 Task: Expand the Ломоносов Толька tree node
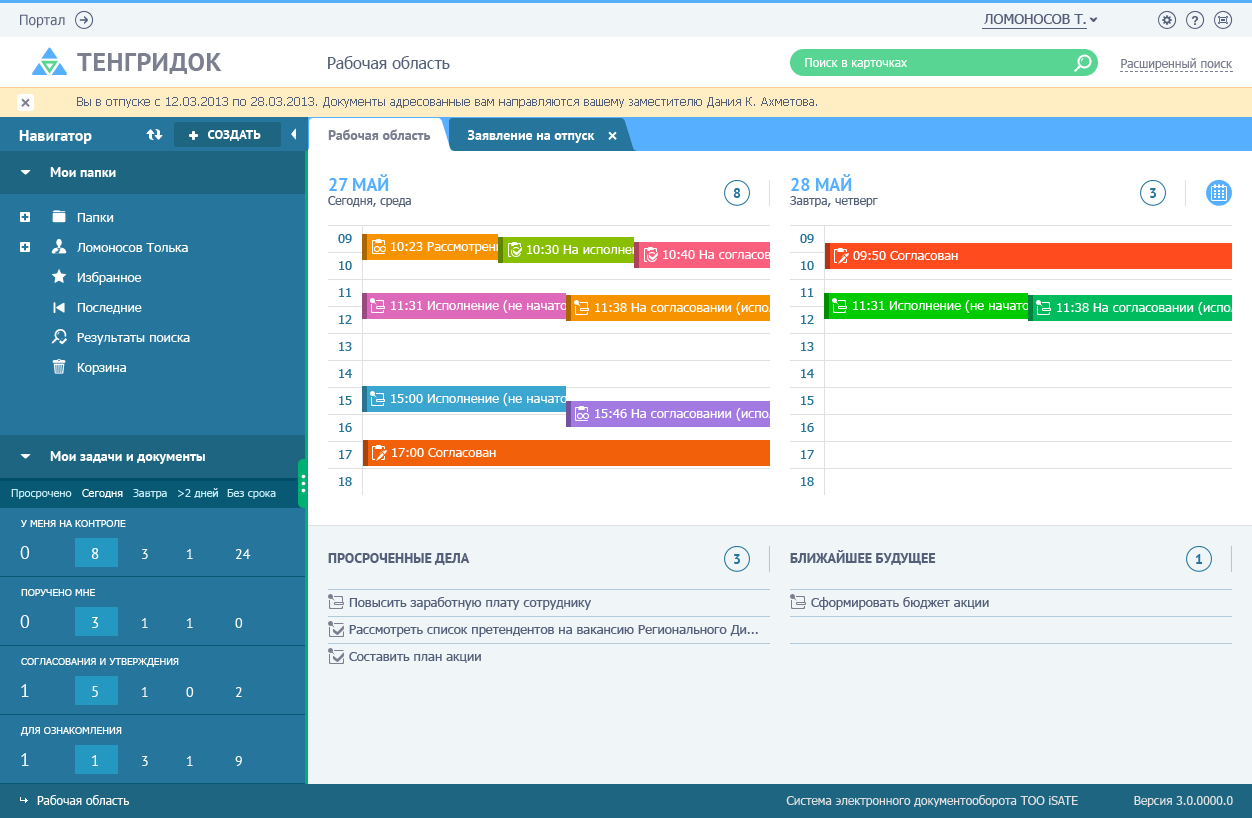[x=25, y=247]
